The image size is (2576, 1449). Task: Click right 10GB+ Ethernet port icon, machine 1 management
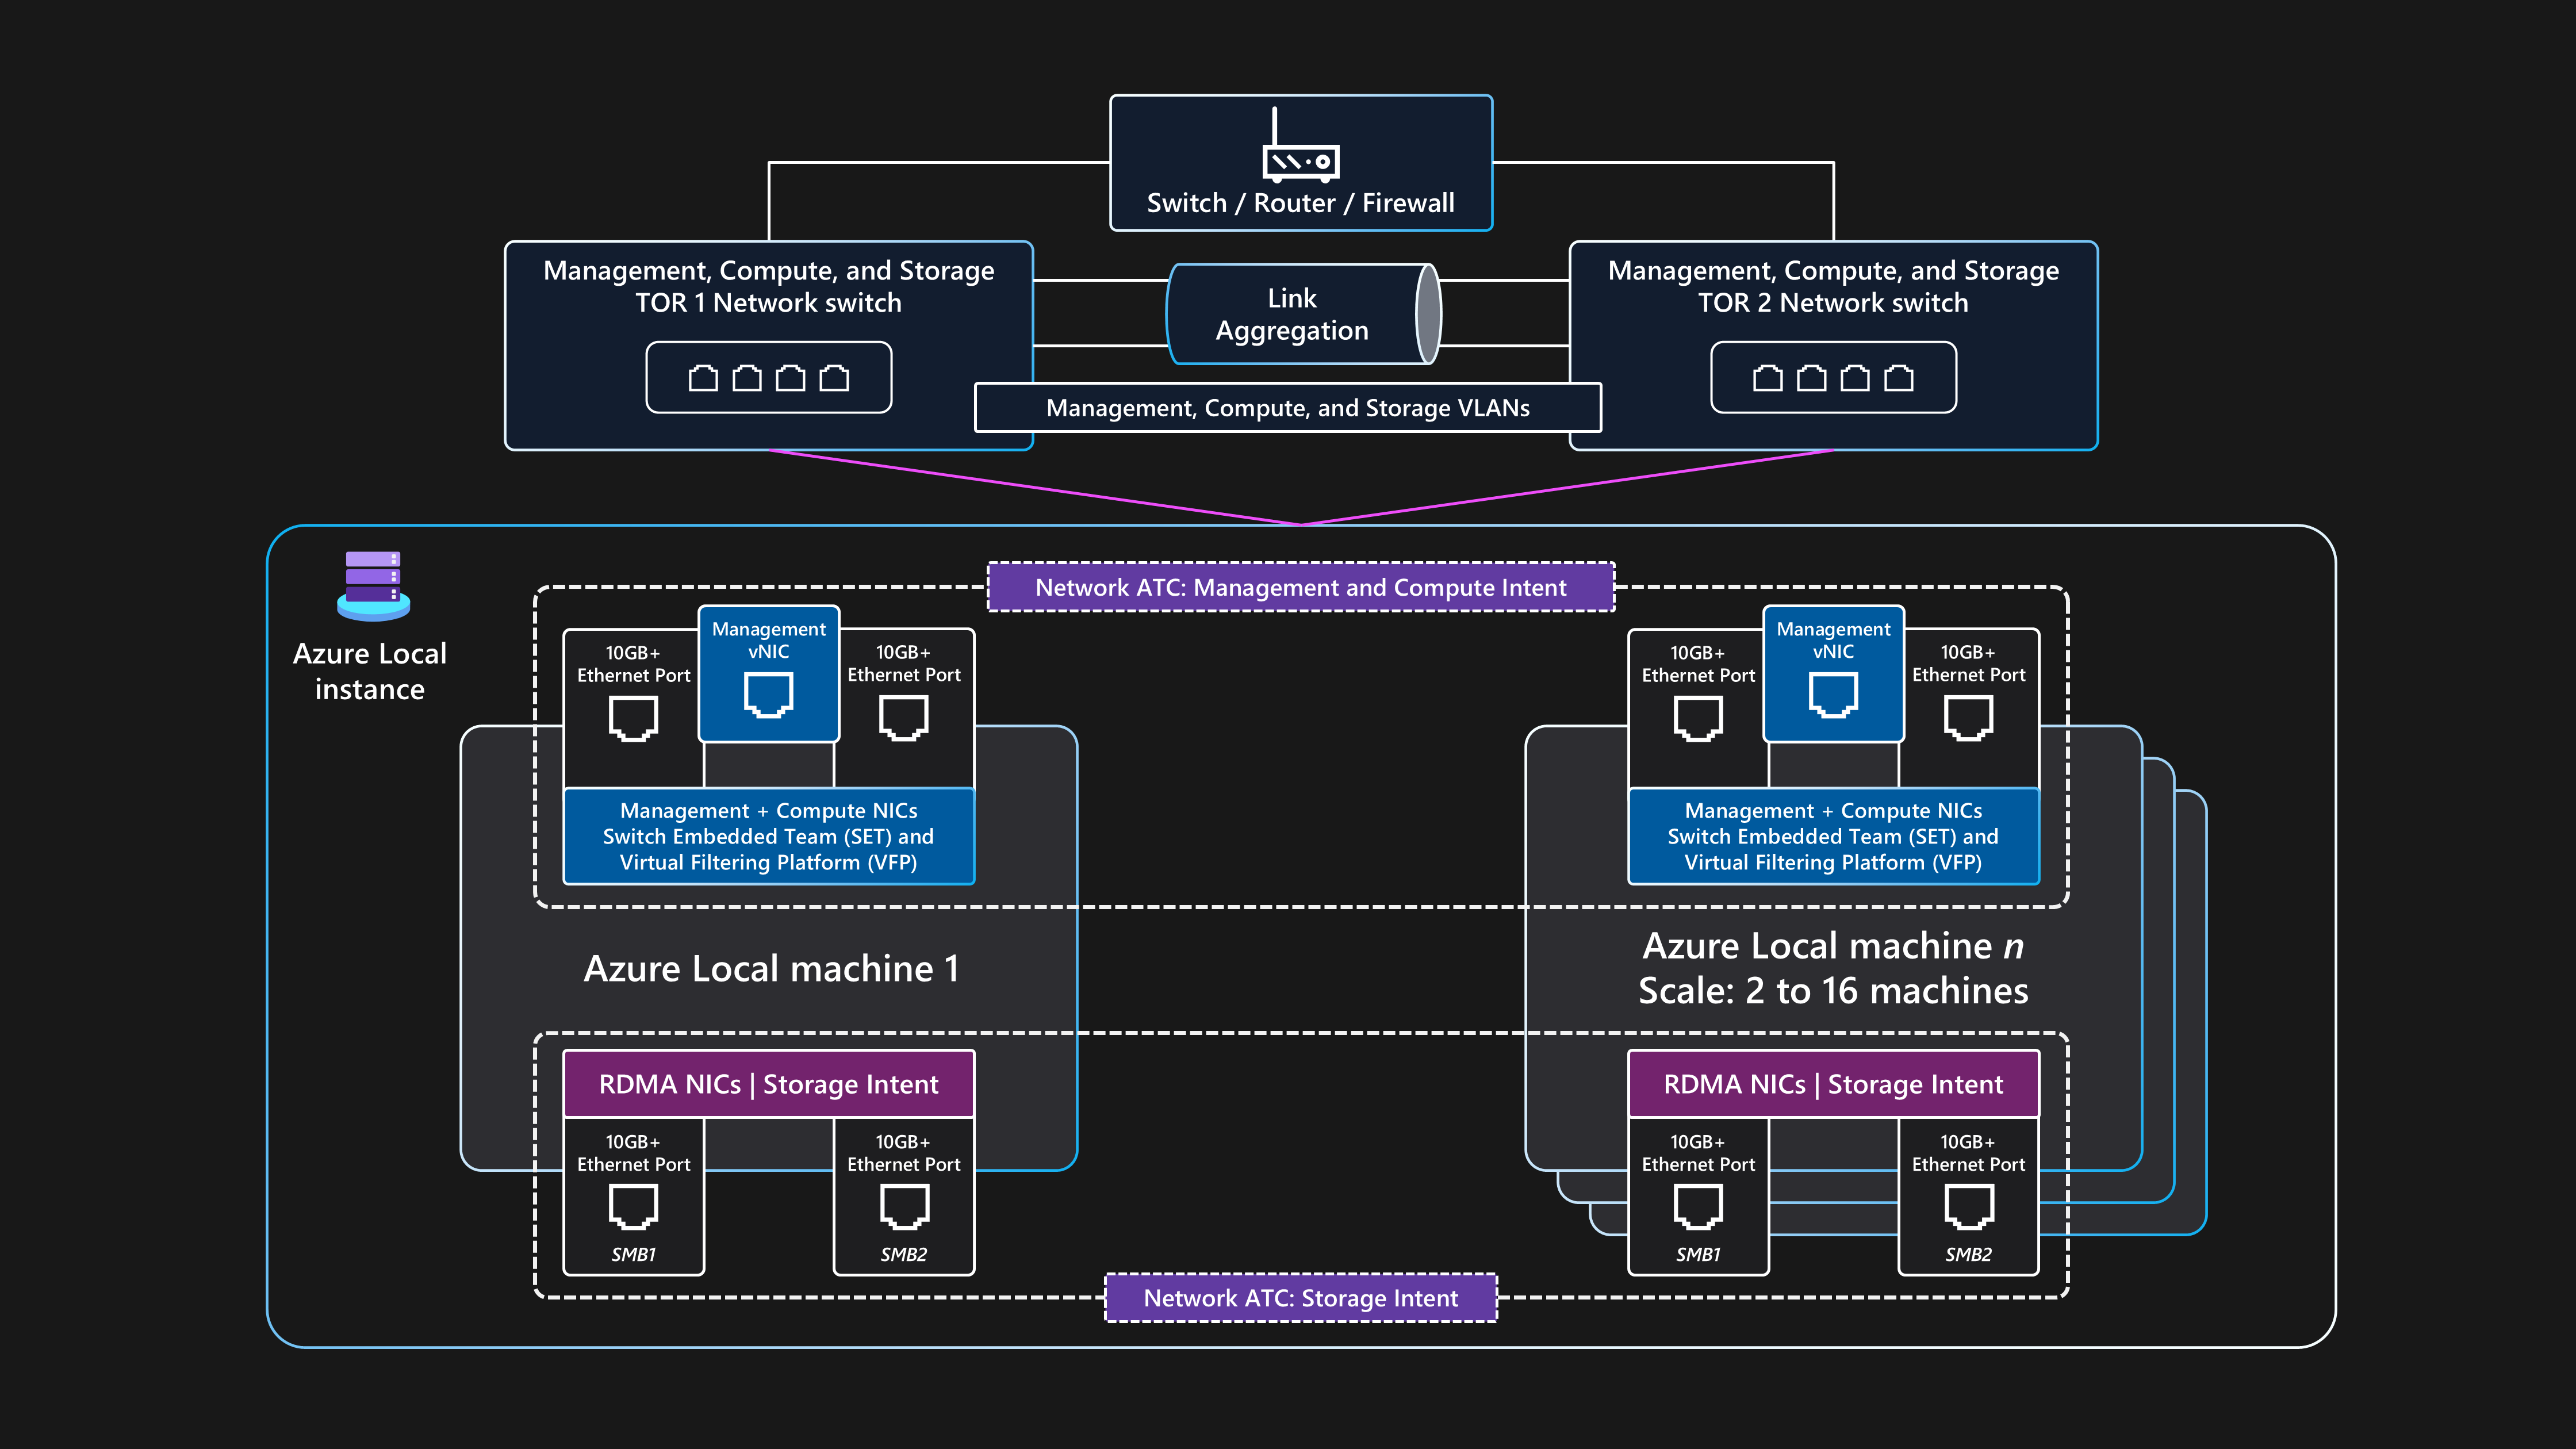[x=904, y=718]
